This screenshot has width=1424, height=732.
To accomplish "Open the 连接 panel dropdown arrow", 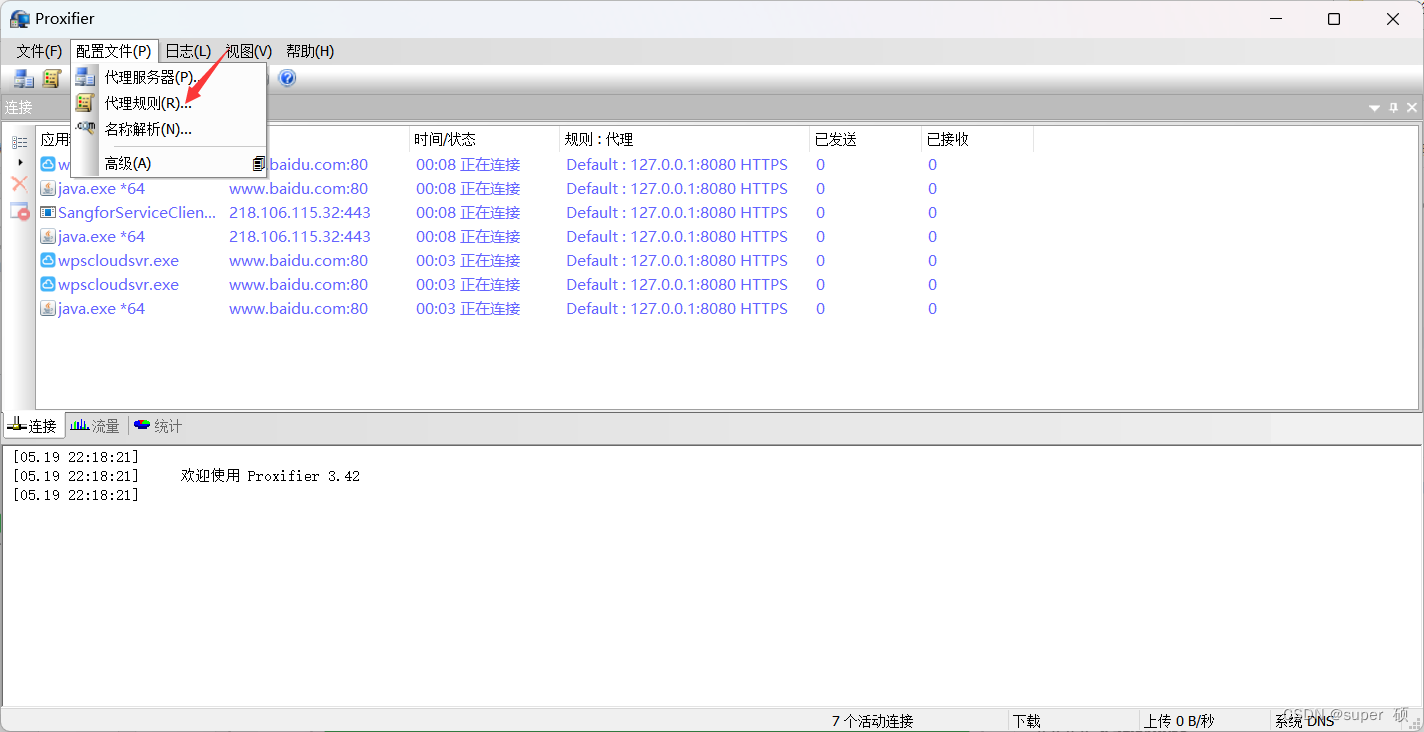I will pyautogui.click(x=1375, y=108).
